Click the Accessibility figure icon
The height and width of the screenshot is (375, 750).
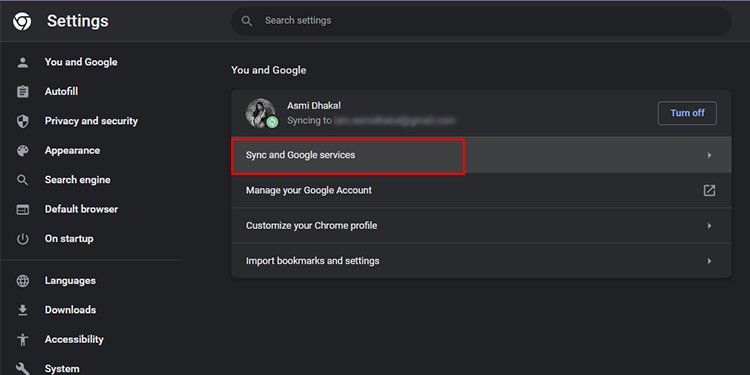coord(22,340)
